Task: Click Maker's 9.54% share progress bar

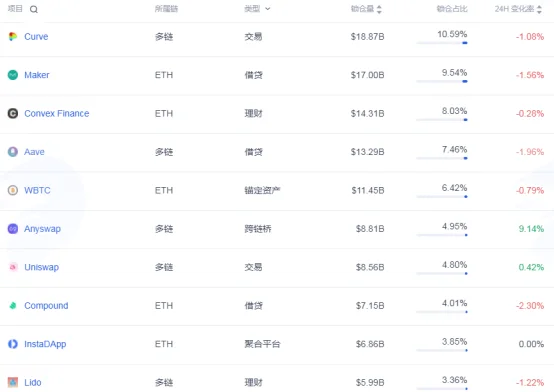Action: 442,81
